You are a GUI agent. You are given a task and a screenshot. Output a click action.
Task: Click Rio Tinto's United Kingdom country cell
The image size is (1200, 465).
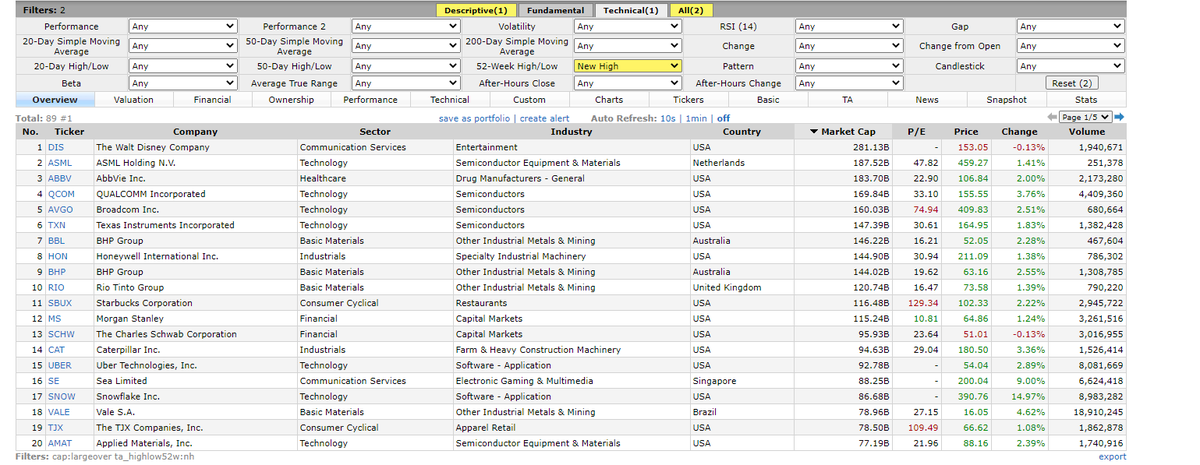tap(727, 287)
